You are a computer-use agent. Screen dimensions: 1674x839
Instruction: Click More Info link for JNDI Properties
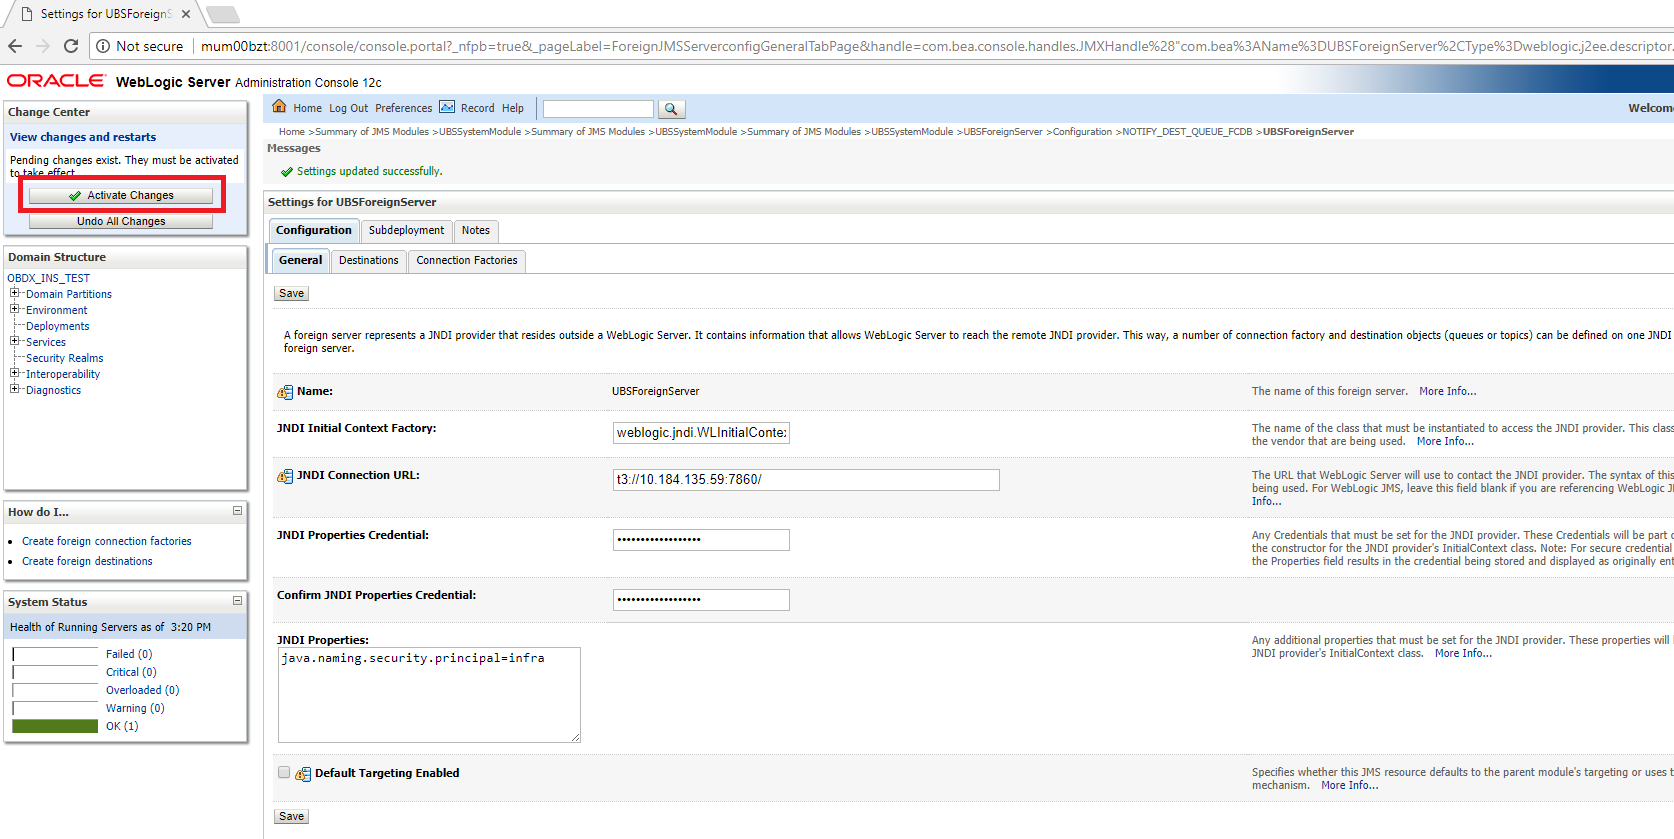pyautogui.click(x=1463, y=653)
